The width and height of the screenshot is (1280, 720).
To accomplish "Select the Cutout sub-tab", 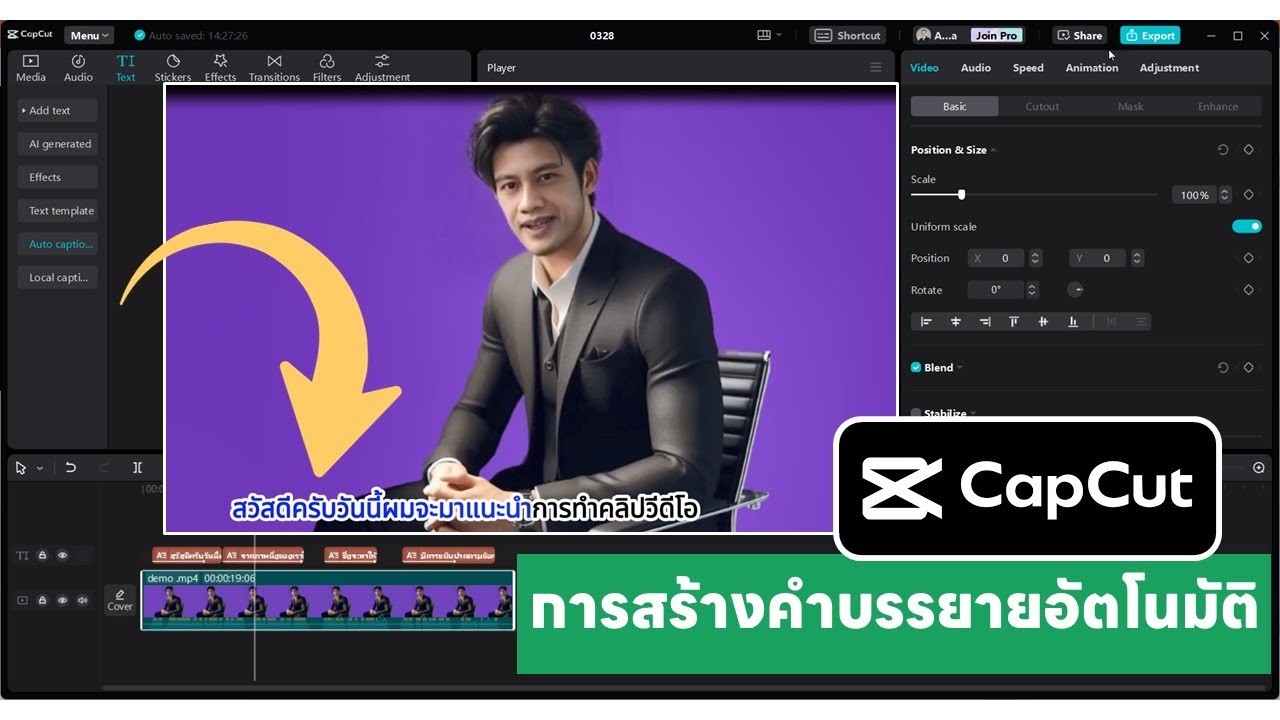I will click(x=1042, y=107).
